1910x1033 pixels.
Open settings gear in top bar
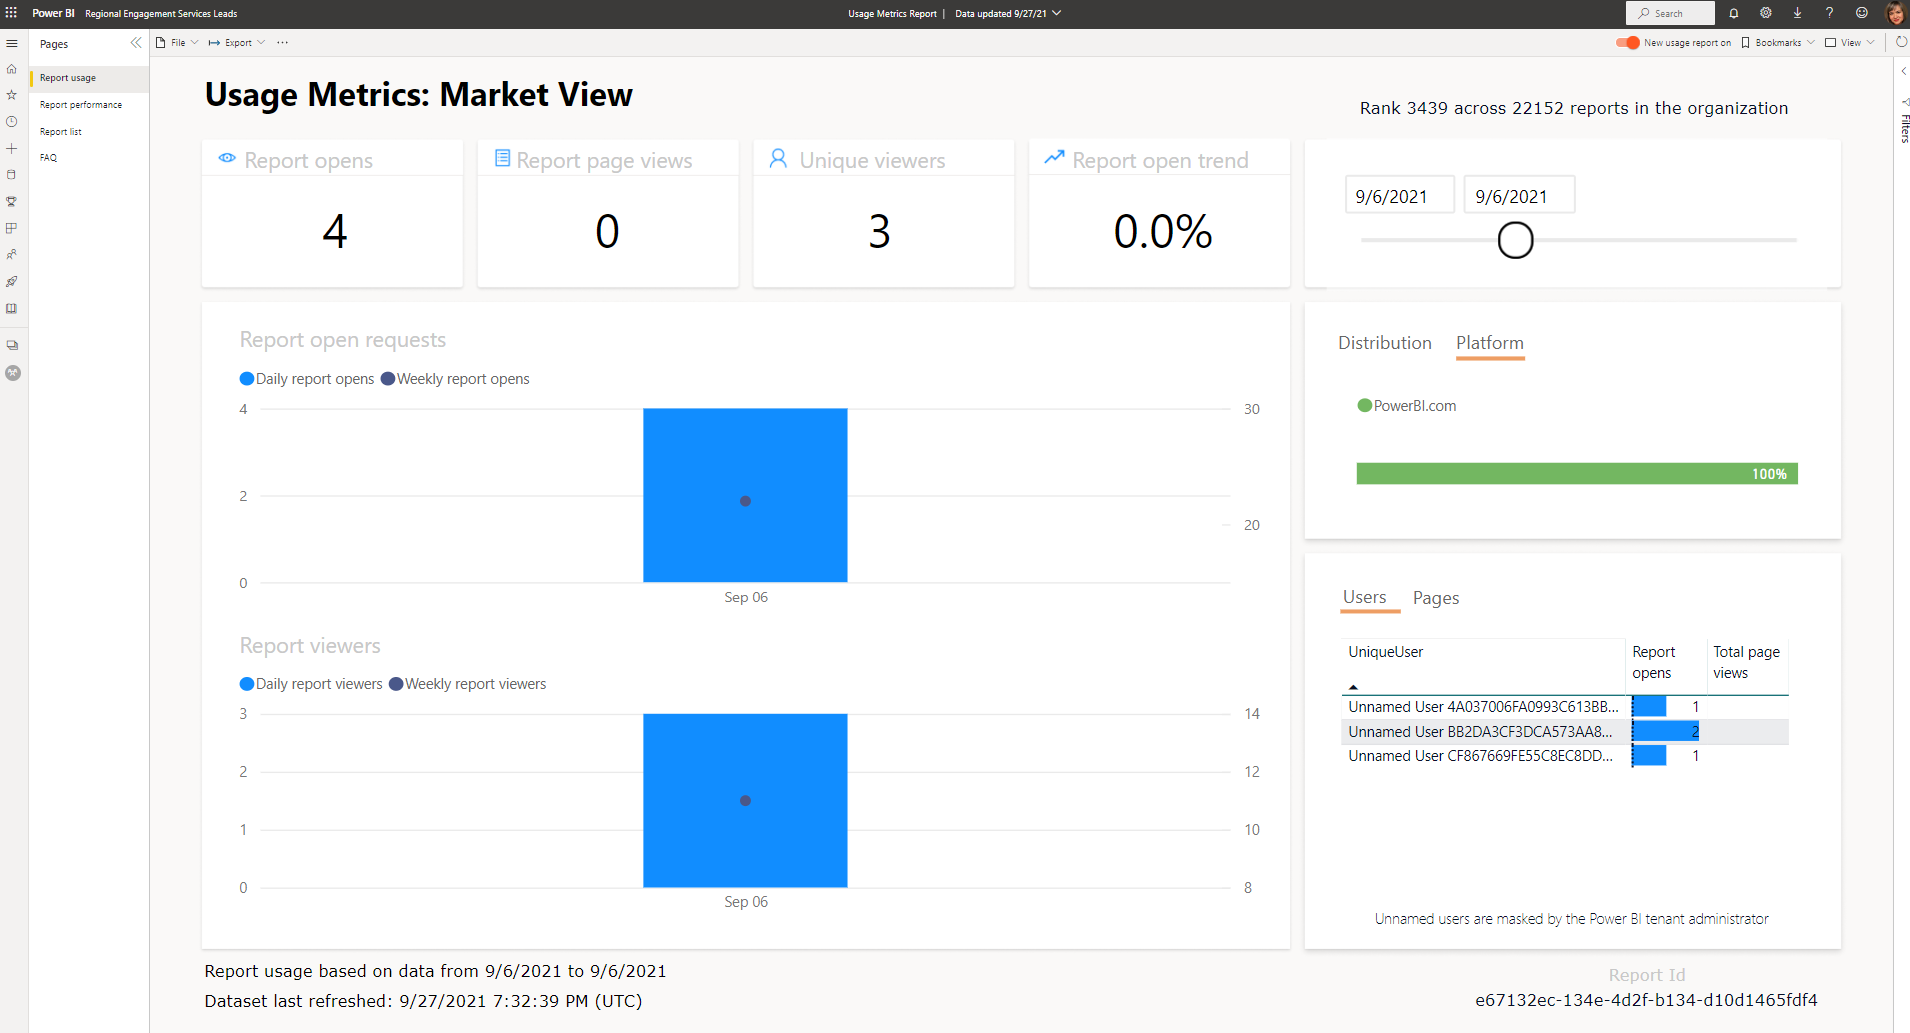pos(1766,13)
